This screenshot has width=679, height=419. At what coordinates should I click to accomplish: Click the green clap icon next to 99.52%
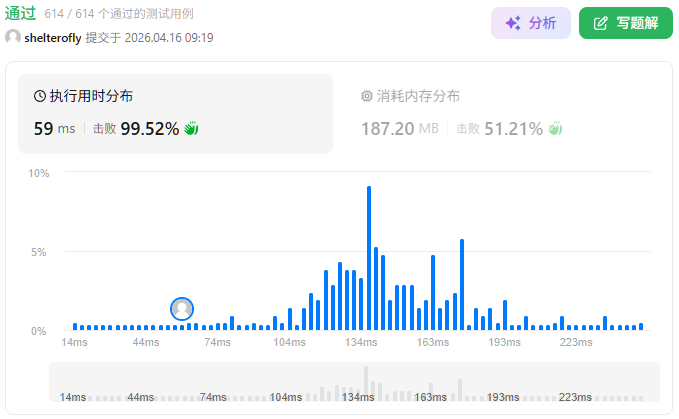192,129
